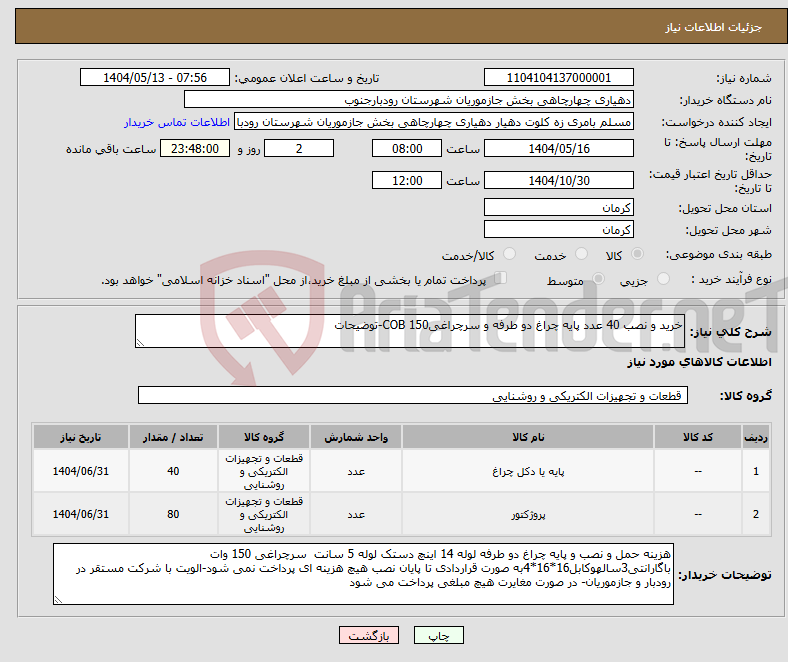The image size is (788, 662).
Task: Click the نام کالا column header
Action: point(528,437)
